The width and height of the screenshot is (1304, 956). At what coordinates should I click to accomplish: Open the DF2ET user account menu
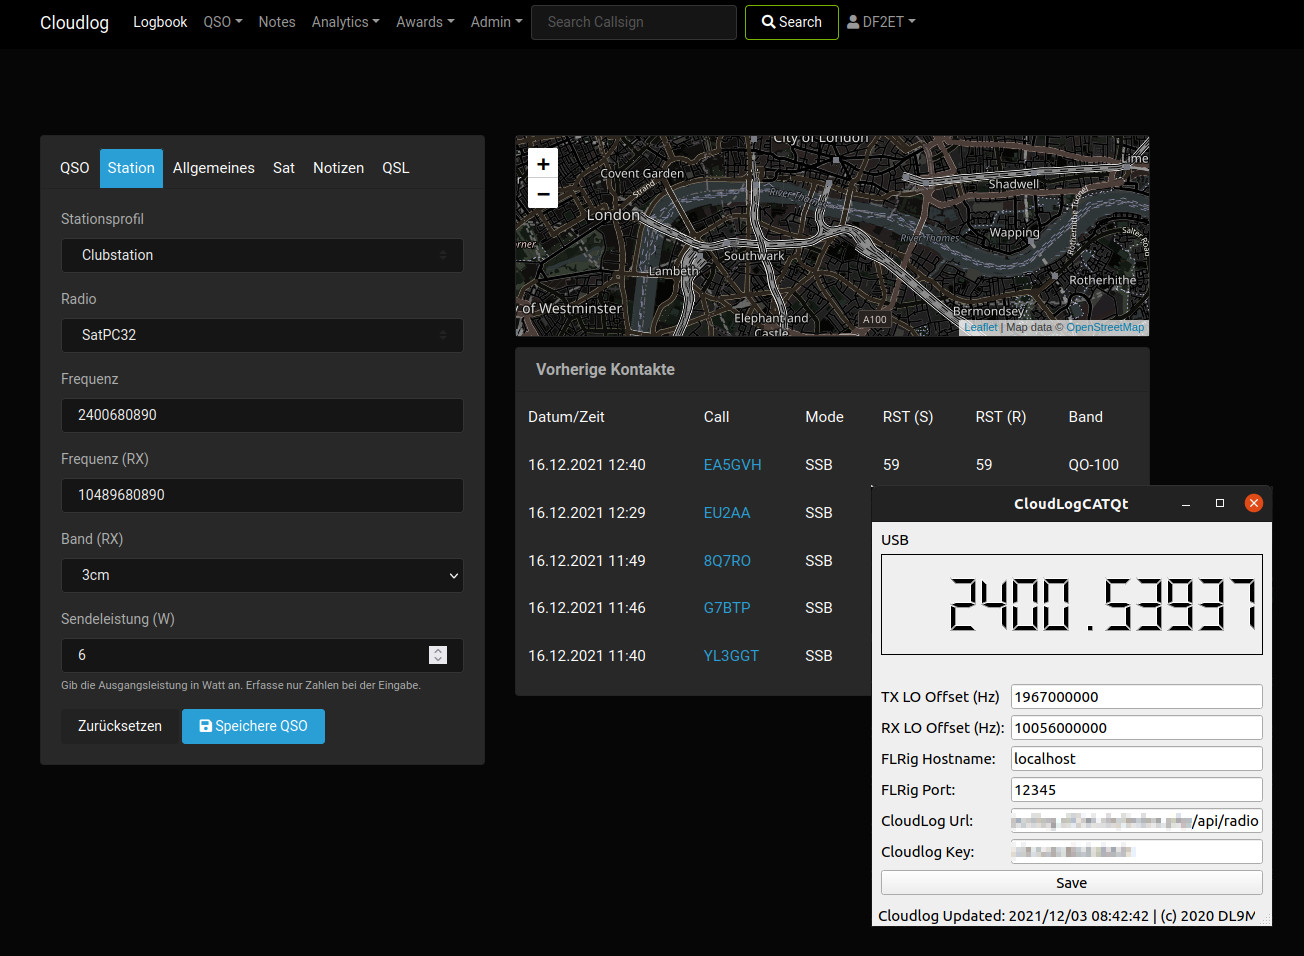tap(881, 22)
